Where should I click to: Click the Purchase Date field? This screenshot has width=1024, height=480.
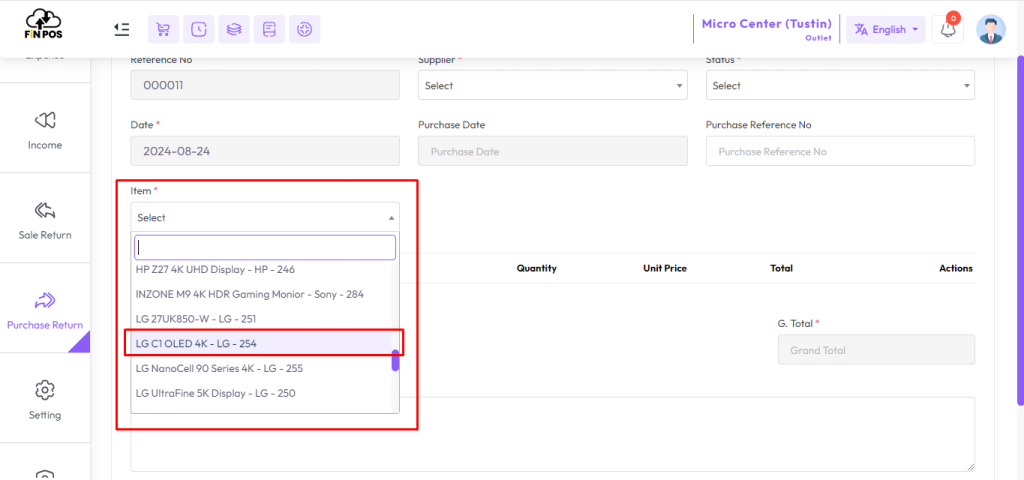[552, 151]
